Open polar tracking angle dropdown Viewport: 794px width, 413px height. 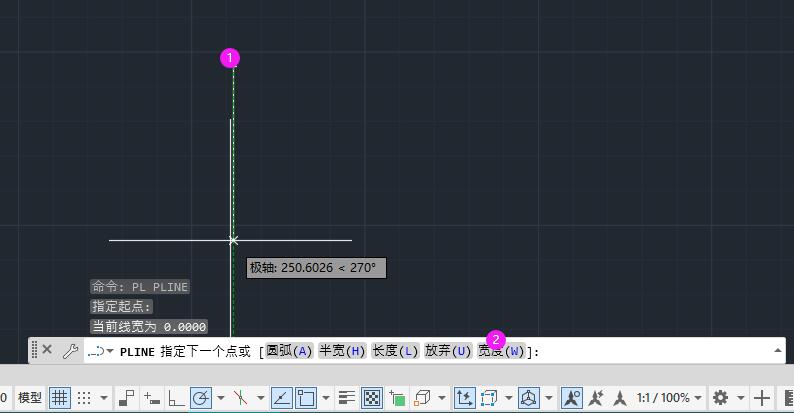pyautogui.click(x=220, y=398)
